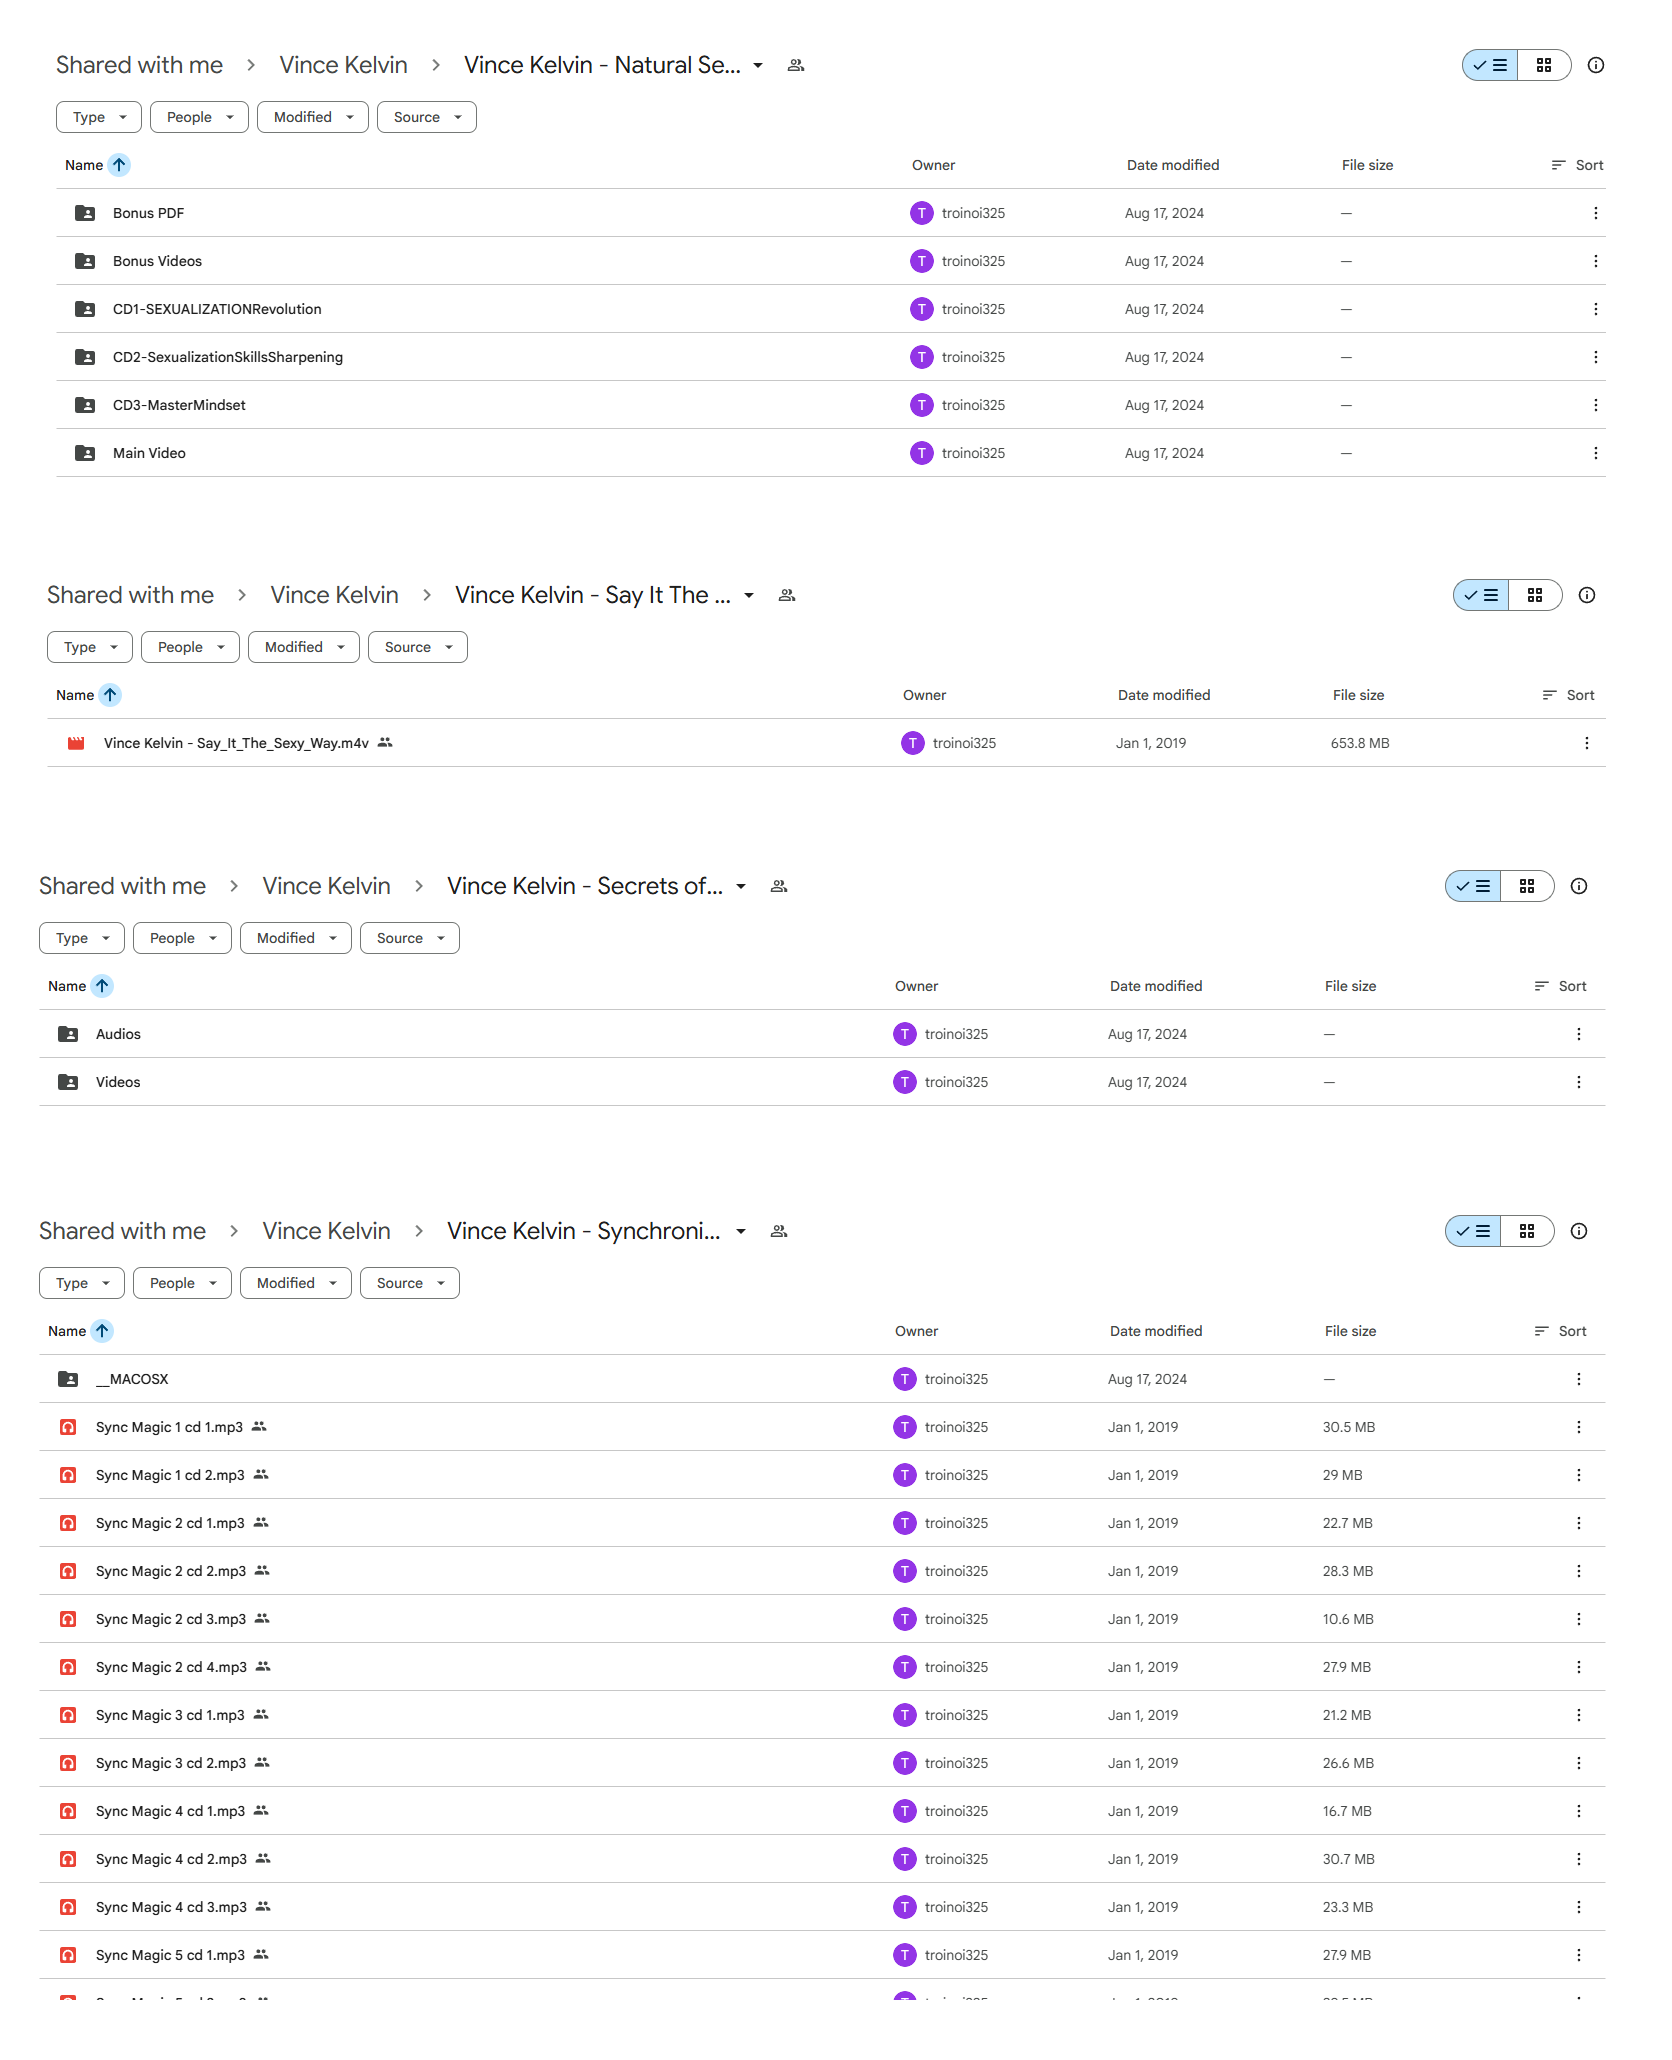Open more options for Say_It_The_Sexy_Way.m4v
This screenshot has height=2060, width=1672.
click(1586, 743)
